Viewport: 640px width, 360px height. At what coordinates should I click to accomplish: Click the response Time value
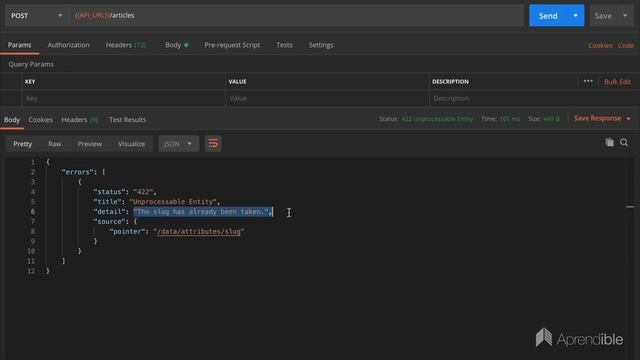[510, 119]
